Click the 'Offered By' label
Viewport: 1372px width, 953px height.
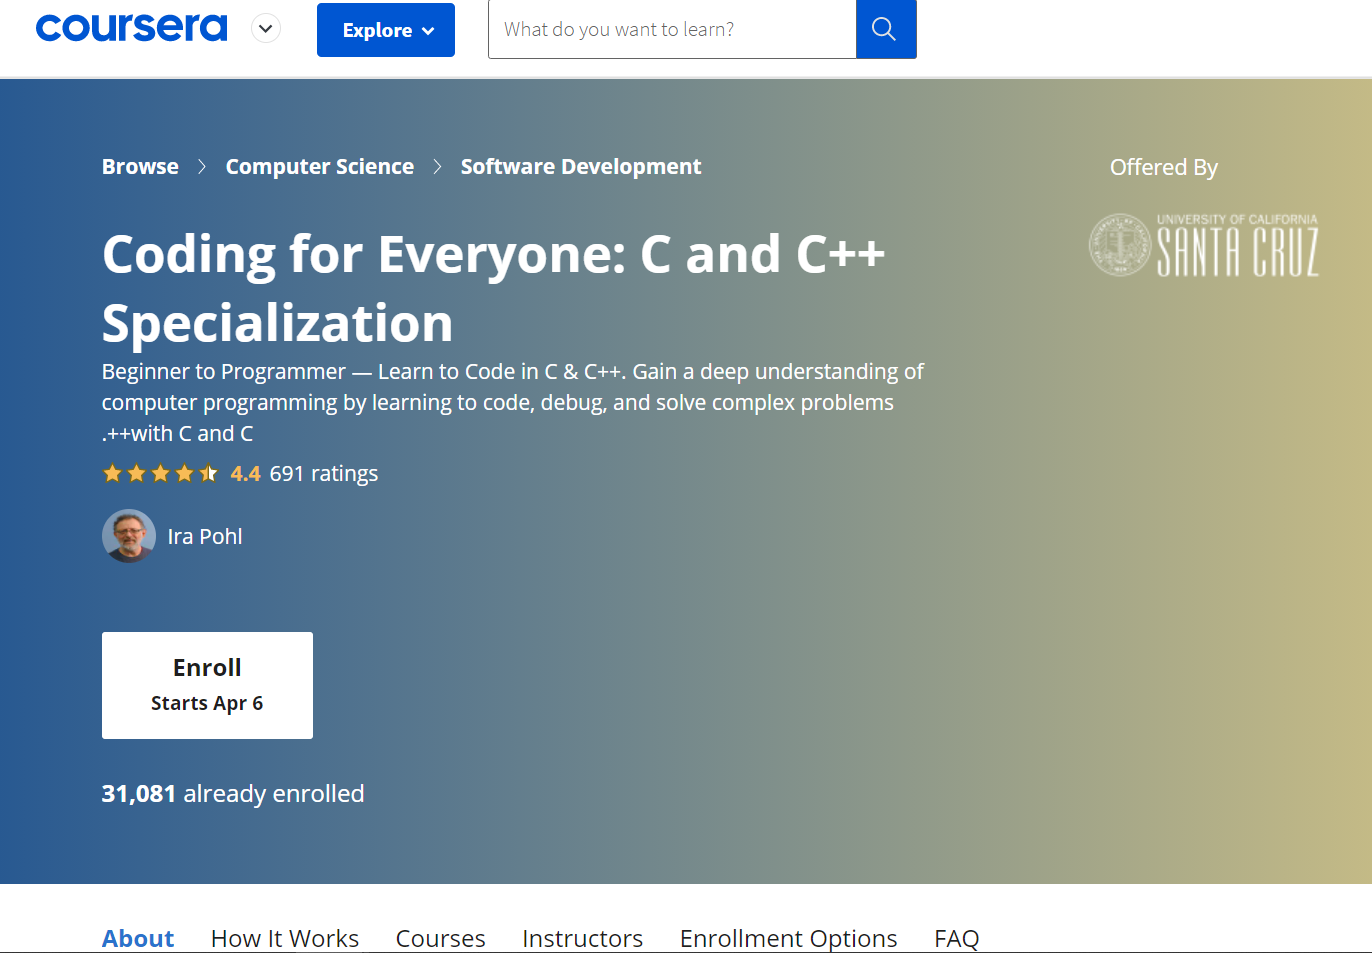tap(1164, 167)
